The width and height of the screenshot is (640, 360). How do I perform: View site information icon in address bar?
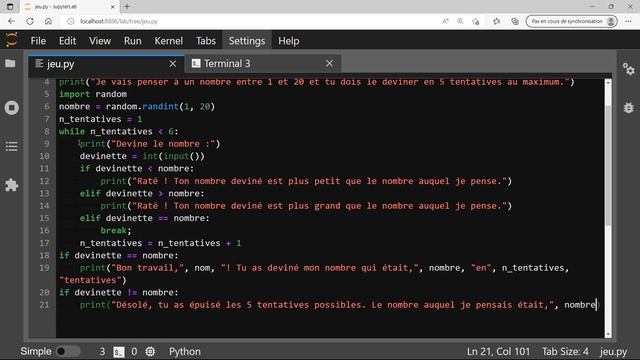(71, 21)
